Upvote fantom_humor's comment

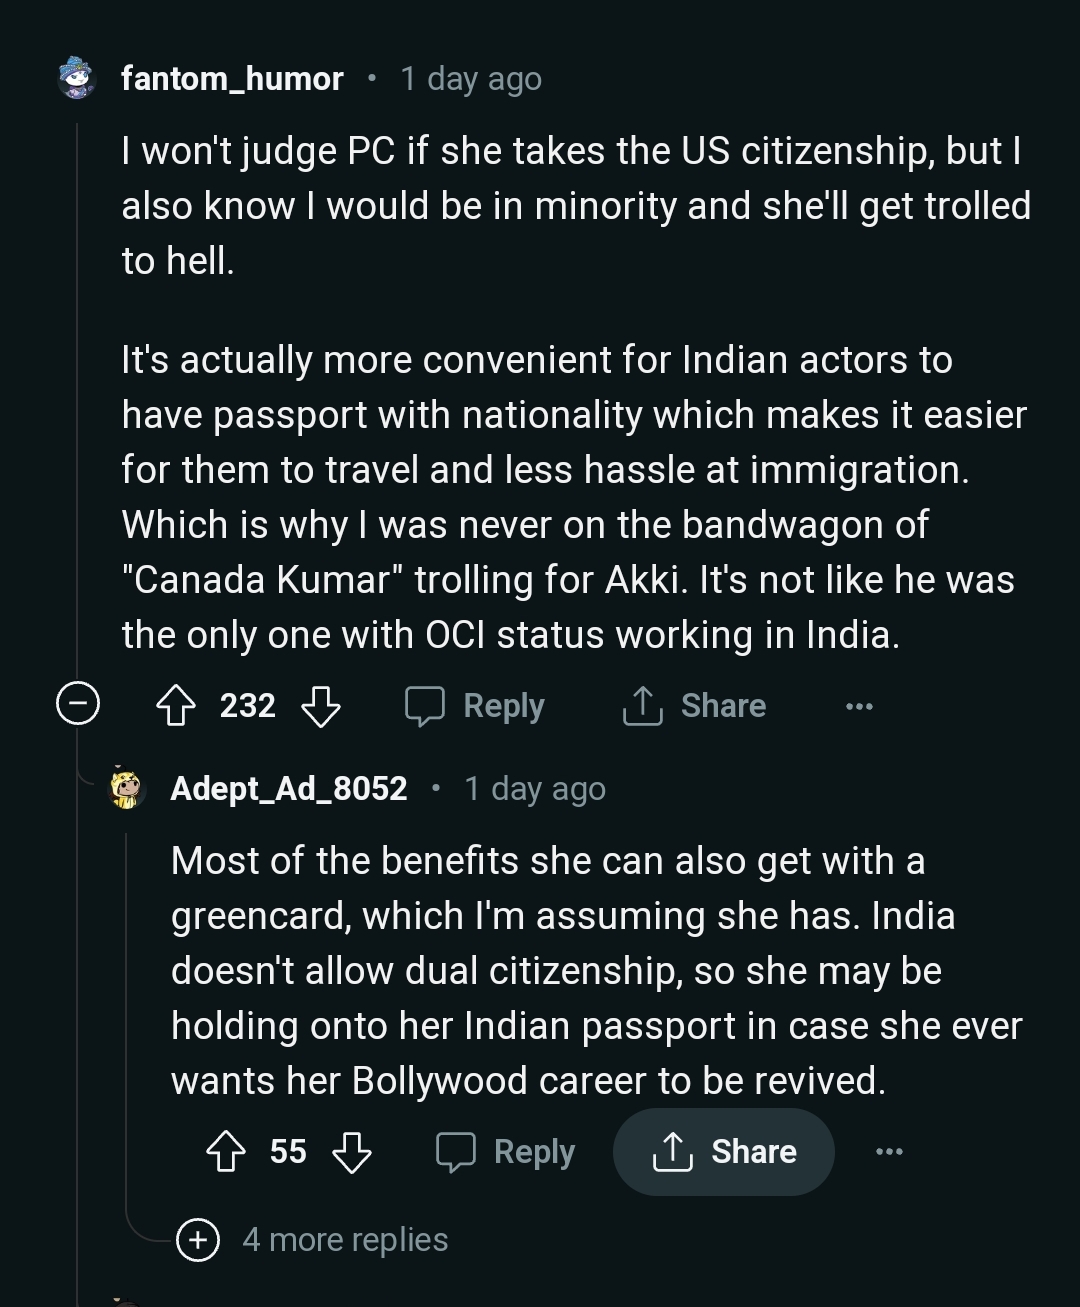coord(176,706)
